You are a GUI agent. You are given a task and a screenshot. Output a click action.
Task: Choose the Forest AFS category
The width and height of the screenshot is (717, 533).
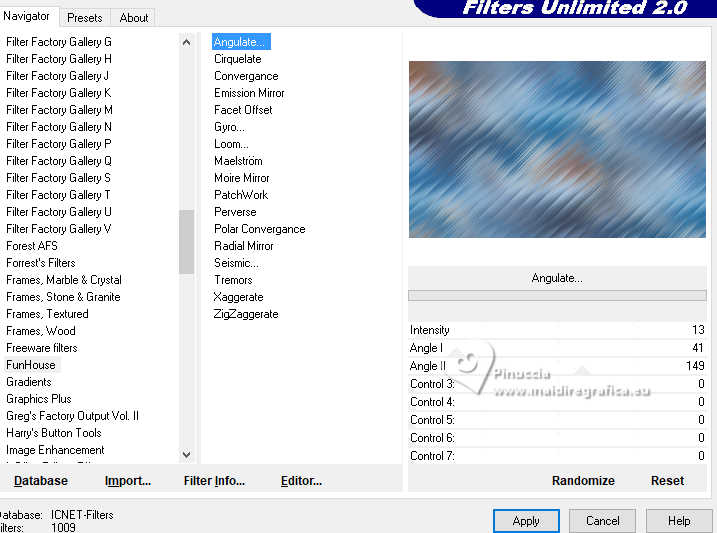[x=32, y=246]
